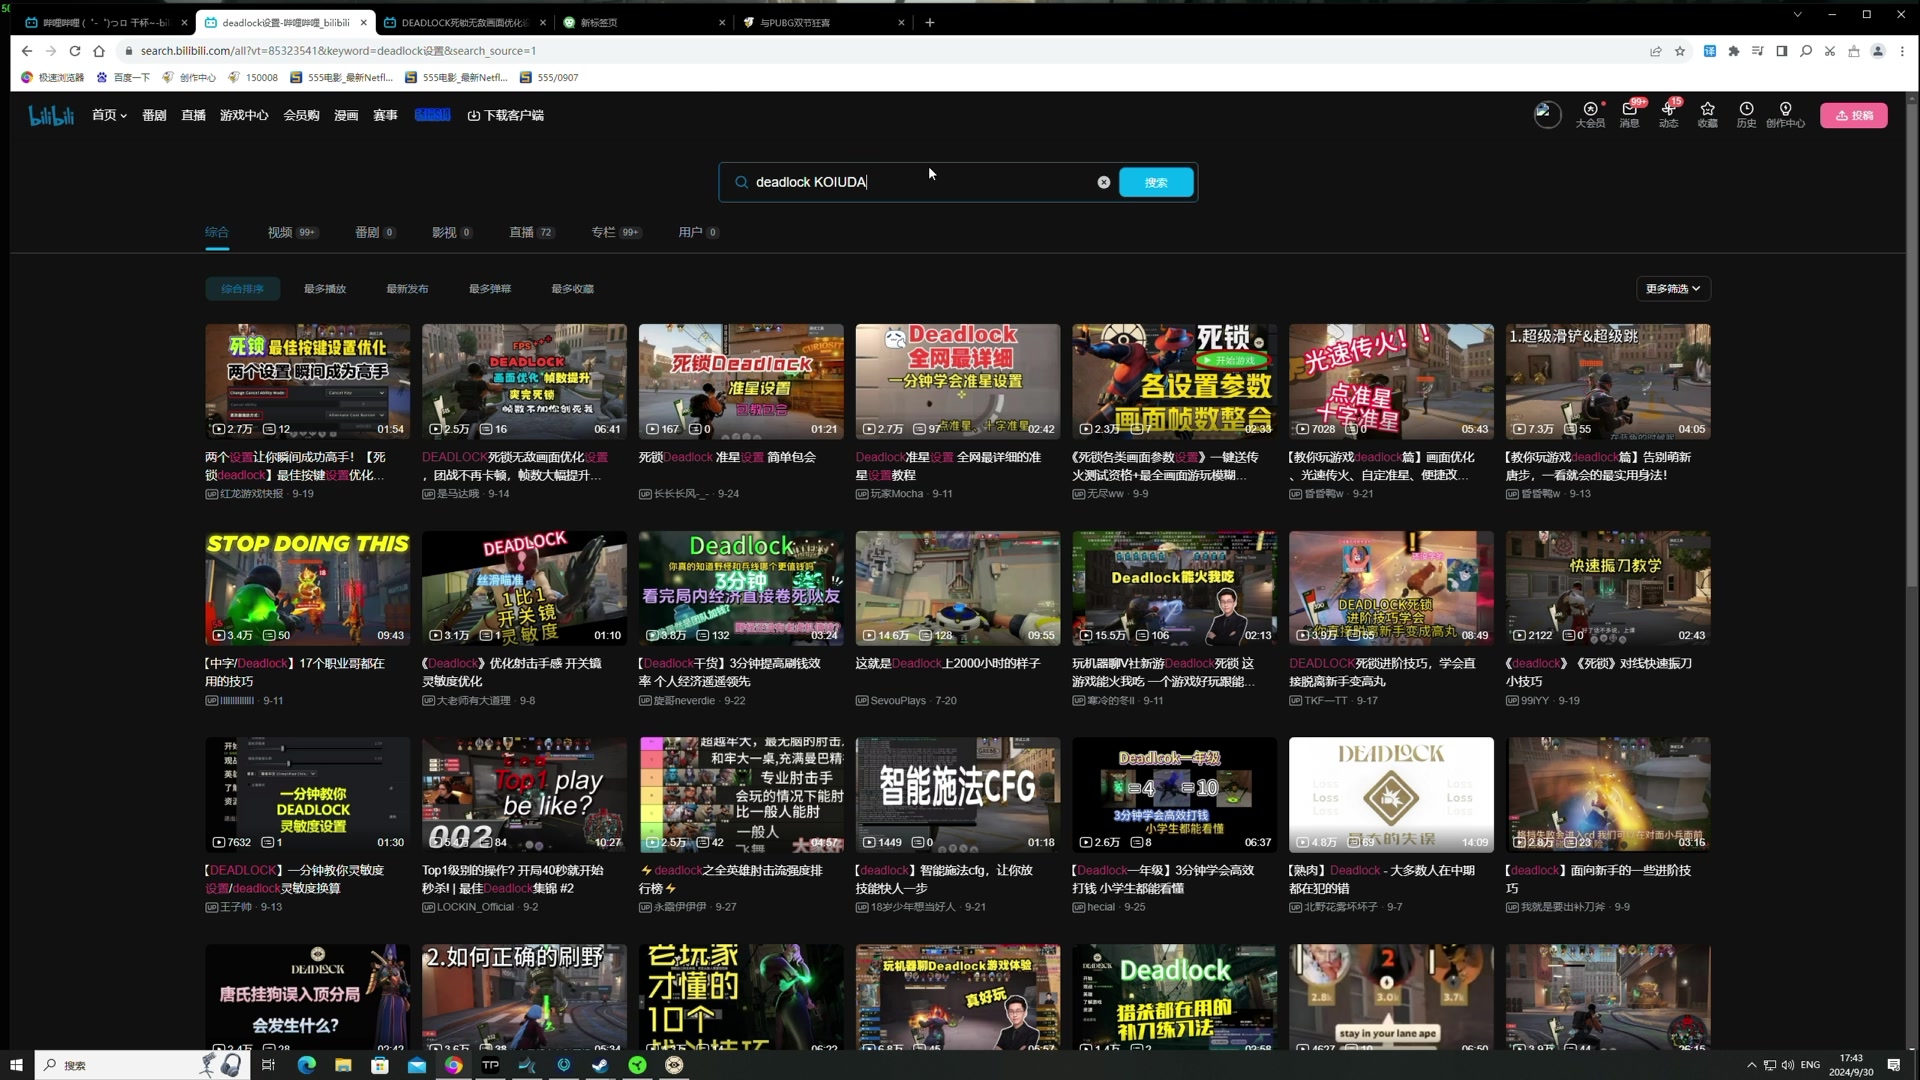Click the blue 搜索 search button

1156,182
